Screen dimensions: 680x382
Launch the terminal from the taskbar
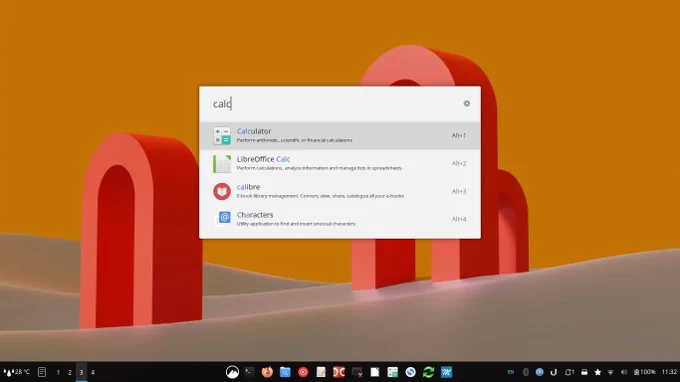(x=249, y=372)
